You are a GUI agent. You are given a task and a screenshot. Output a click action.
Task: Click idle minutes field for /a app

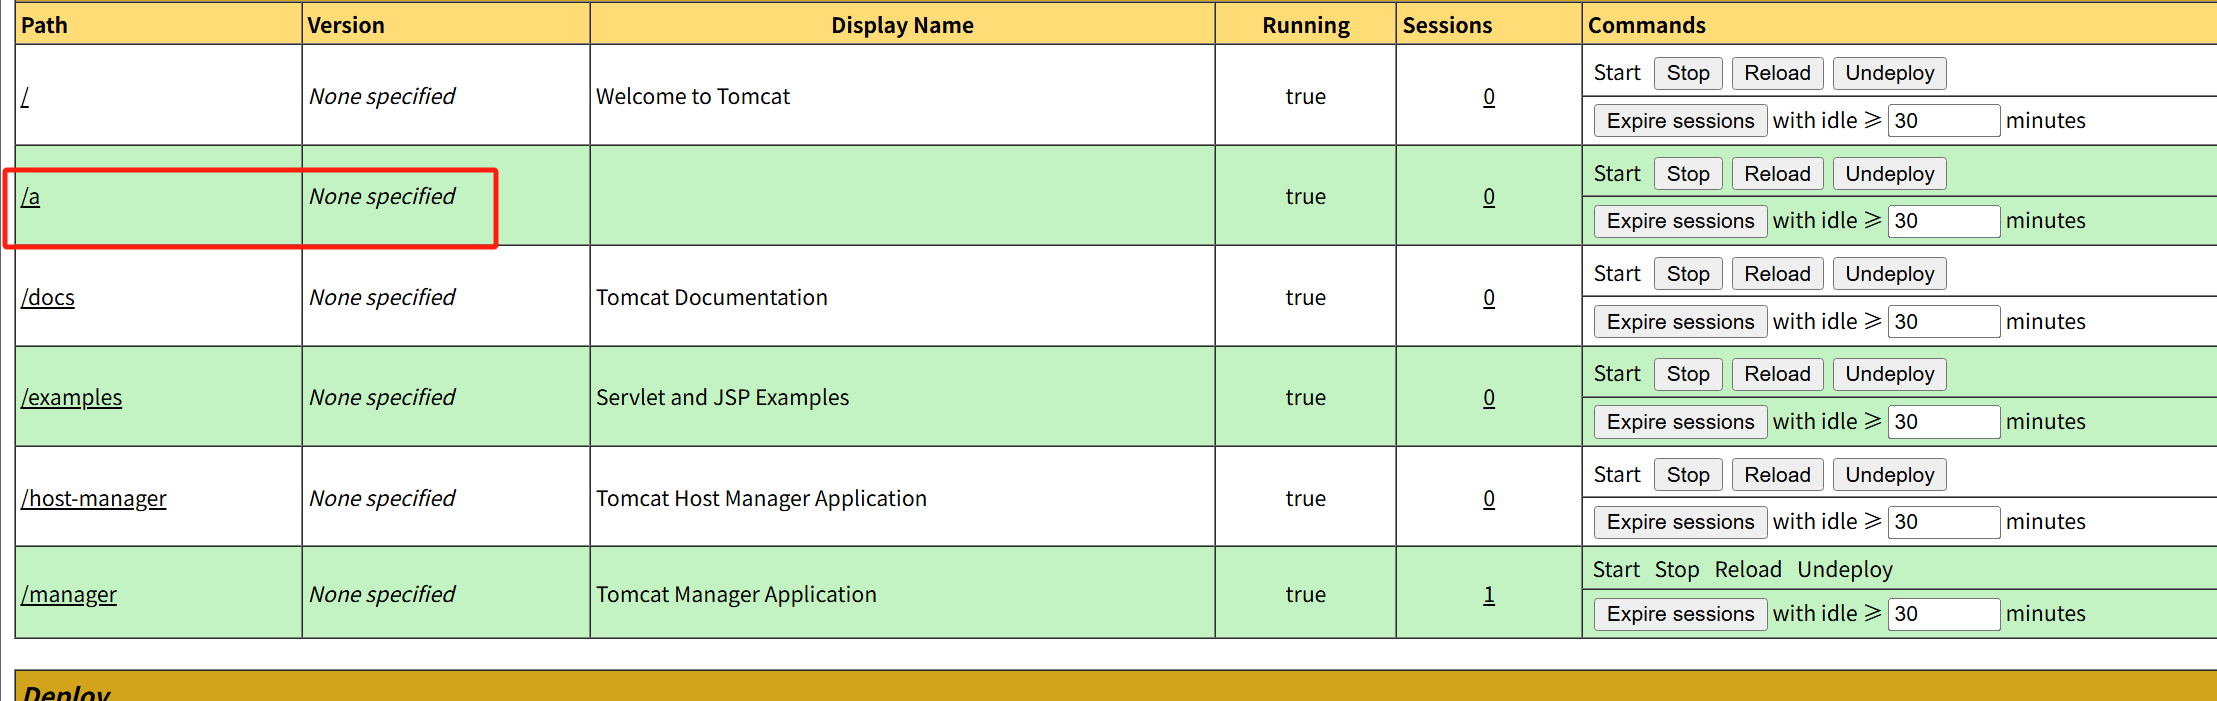1944,221
